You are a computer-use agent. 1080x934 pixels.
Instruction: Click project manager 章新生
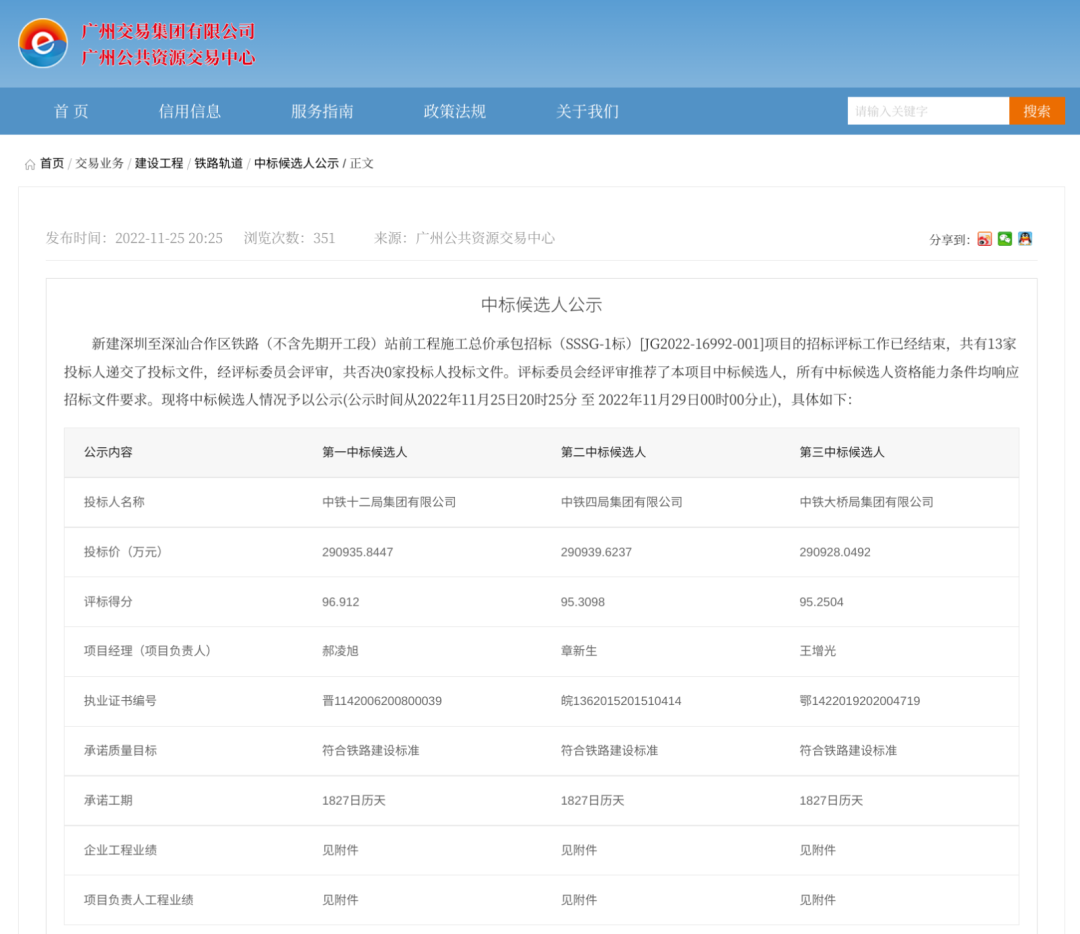579,651
